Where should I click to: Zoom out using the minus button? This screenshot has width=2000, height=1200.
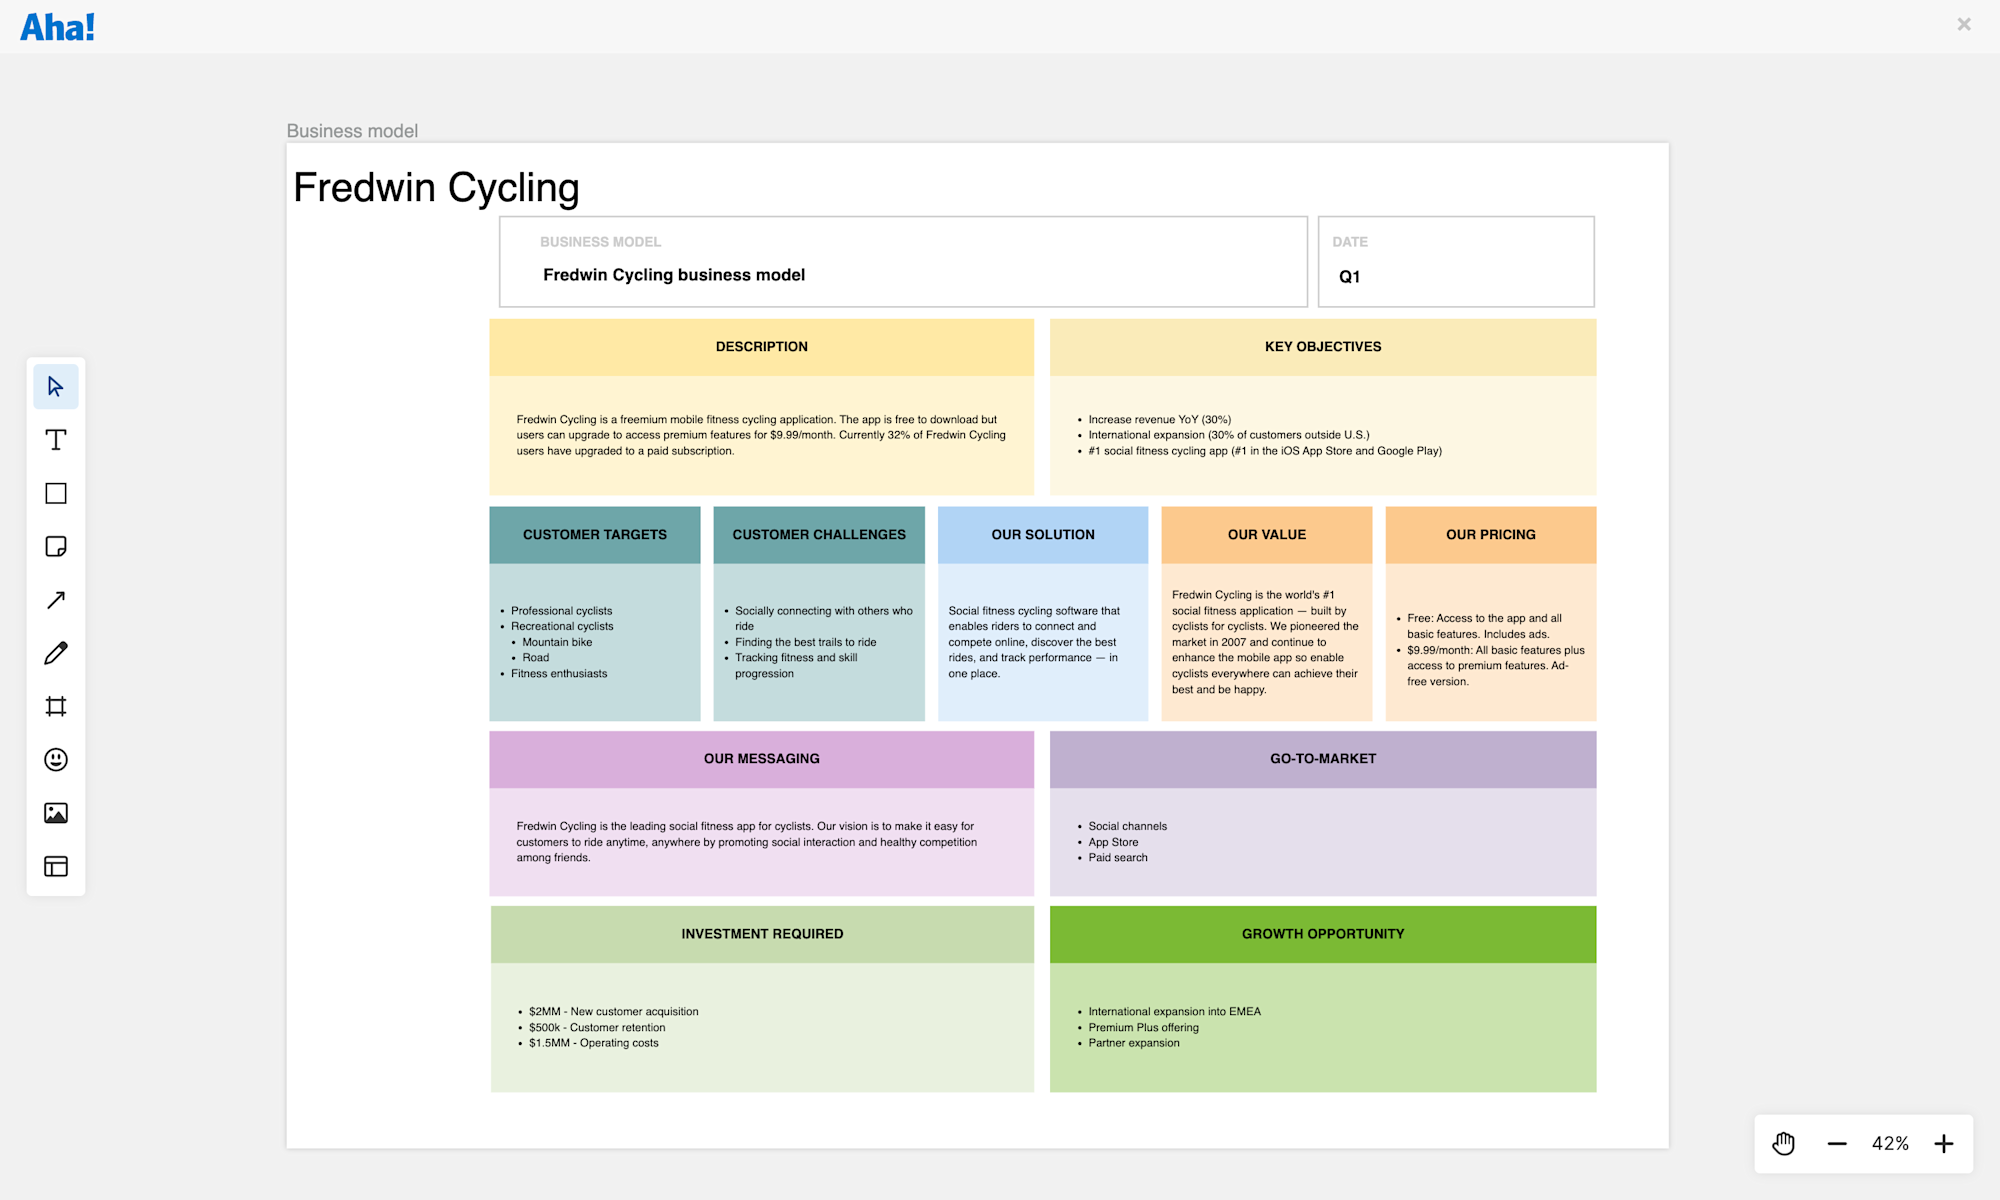tap(1837, 1143)
